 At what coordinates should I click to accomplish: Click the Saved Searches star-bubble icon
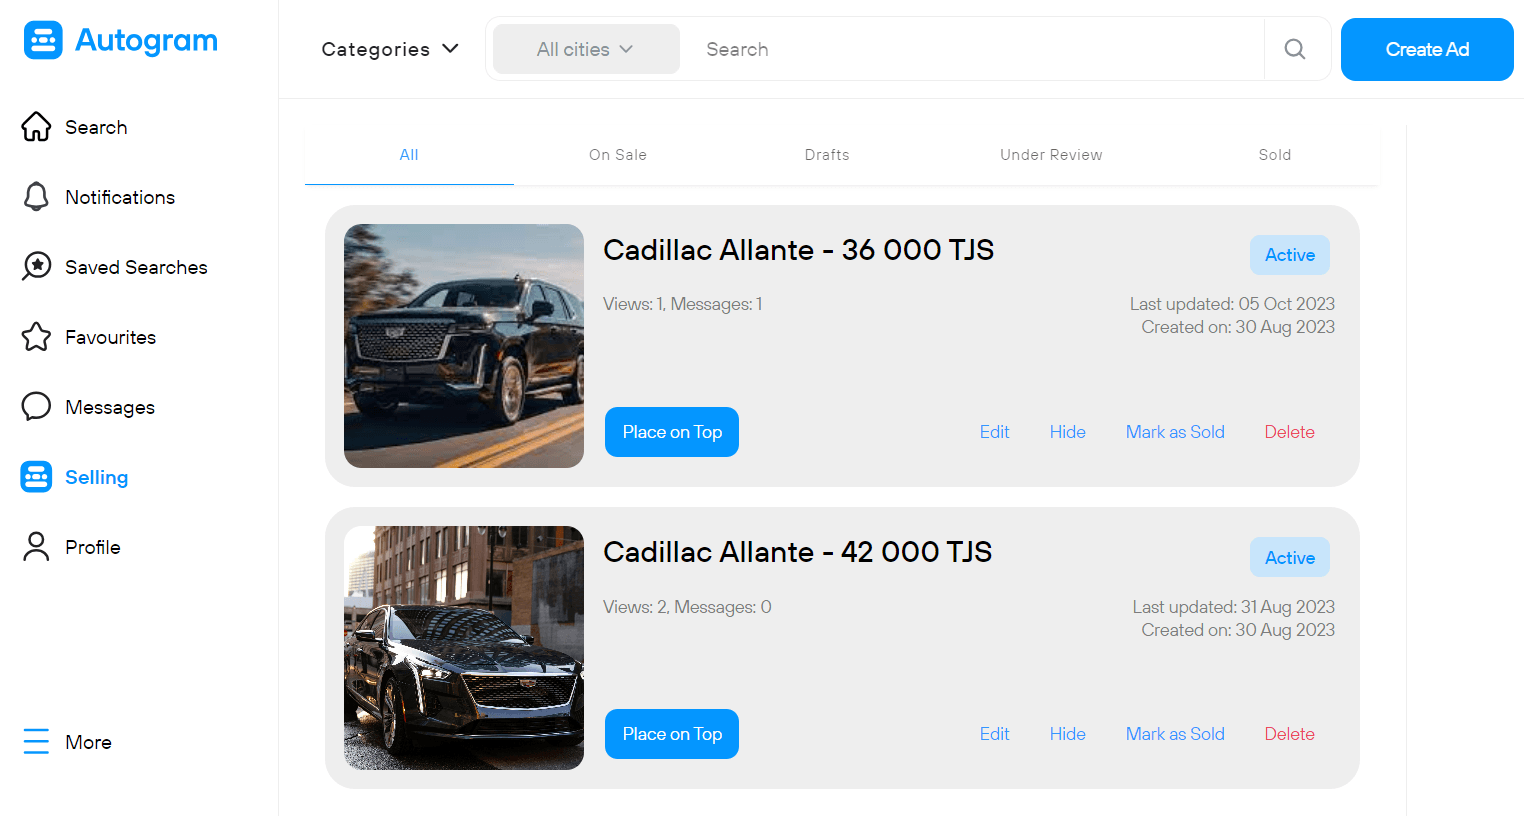[x=36, y=267]
